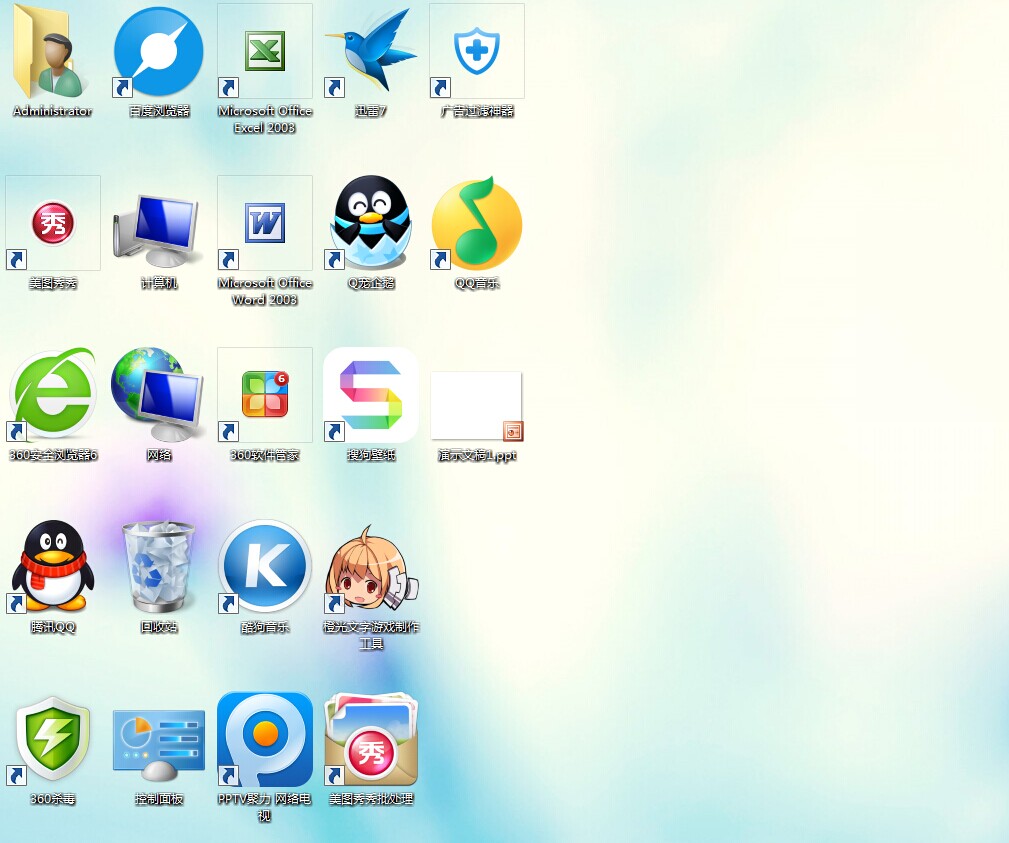This screenshot has width=1009, height=843.
Task: Click the "Administrator" label text
Action: pos(53,111)
